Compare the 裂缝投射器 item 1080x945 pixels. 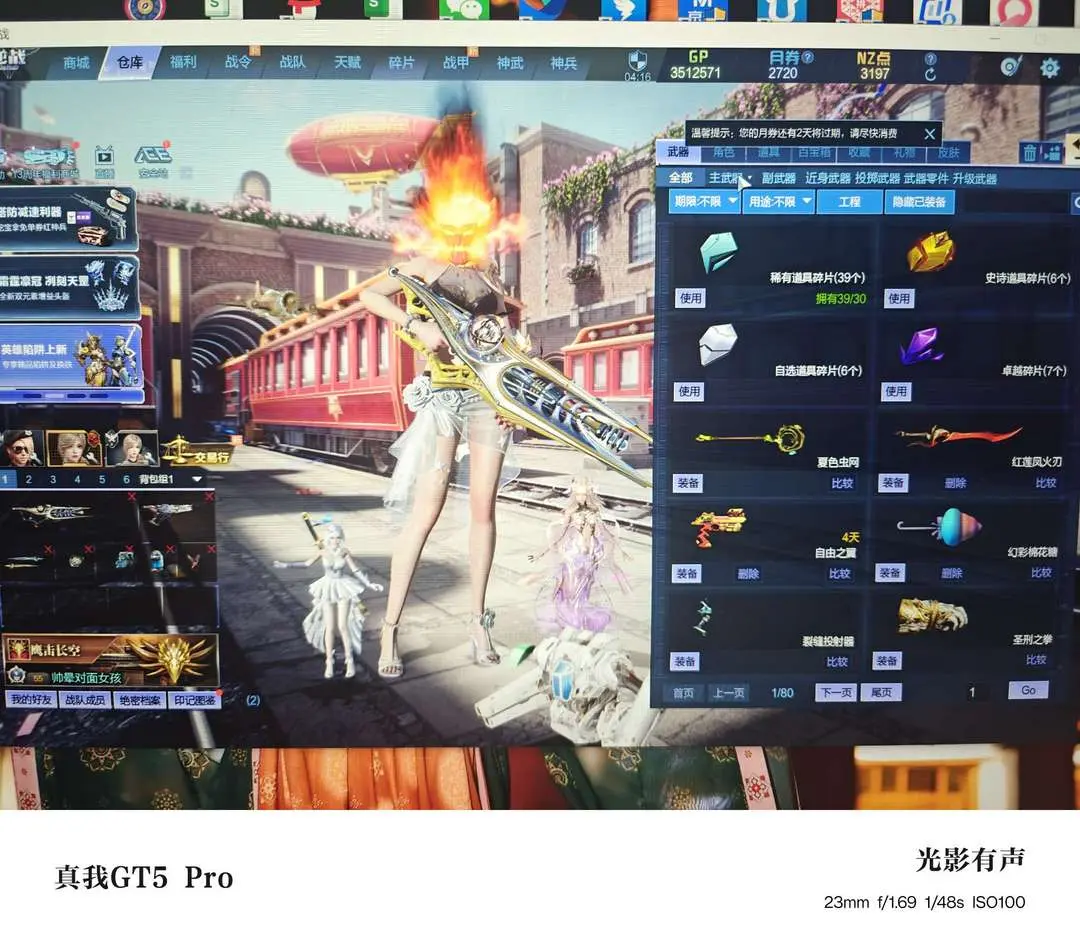coord(837,662)
